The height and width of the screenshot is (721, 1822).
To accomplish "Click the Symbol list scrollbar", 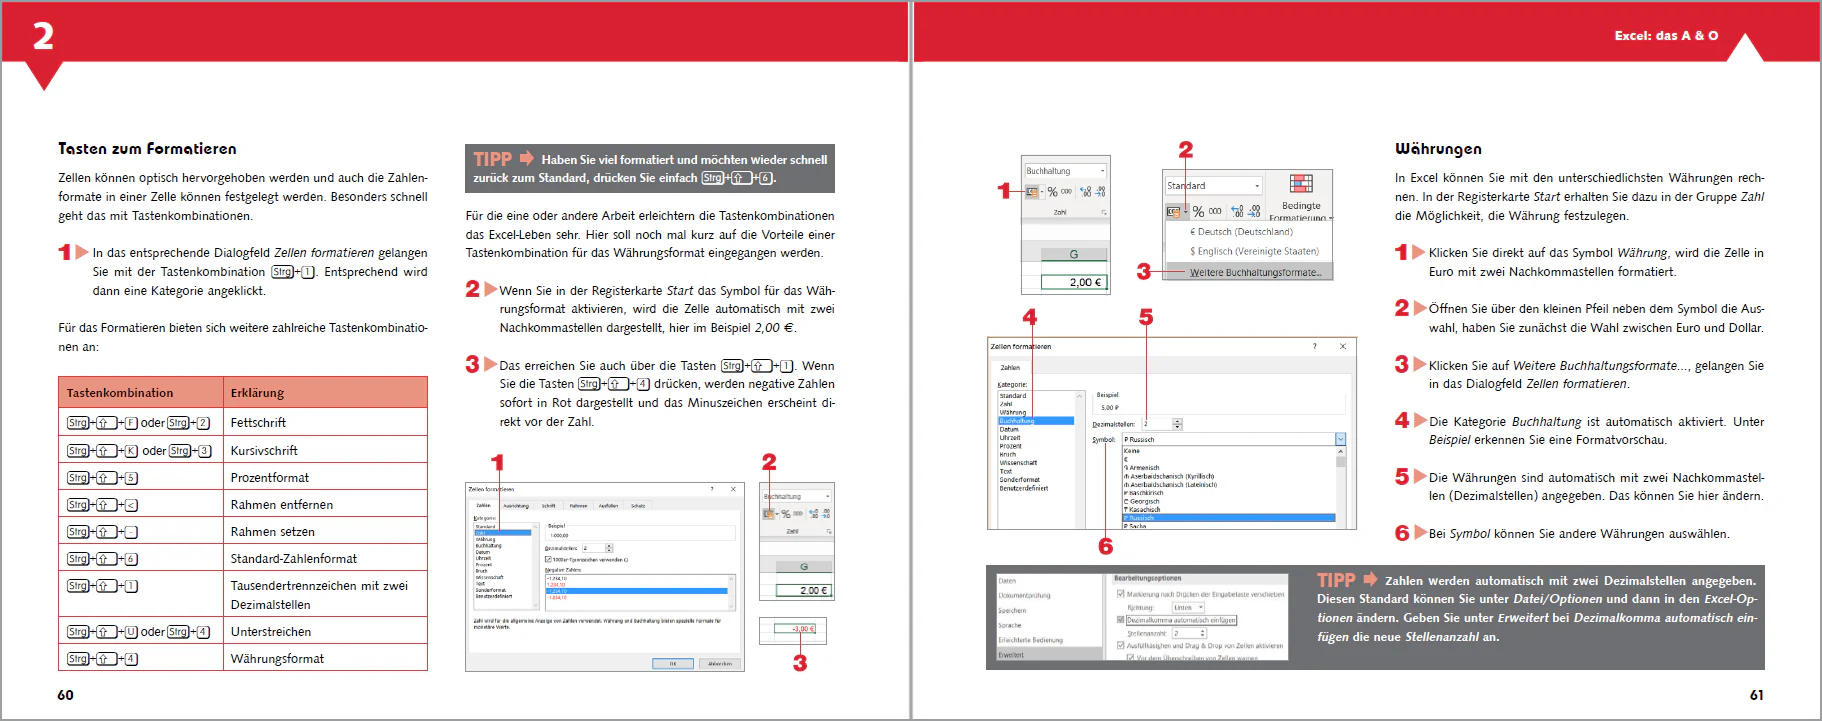I will click(x=1341, y=486).
